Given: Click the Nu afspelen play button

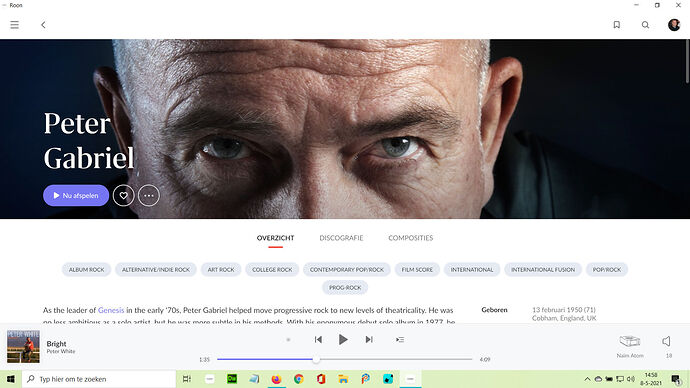Looking at the screenshot, I should (x=76, y=195).
